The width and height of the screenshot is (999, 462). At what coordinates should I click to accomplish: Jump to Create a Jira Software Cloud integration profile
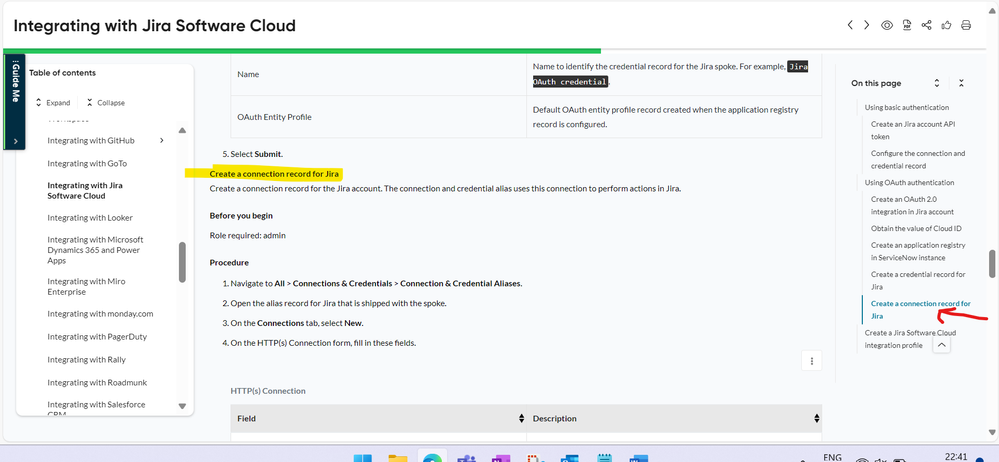910,339
